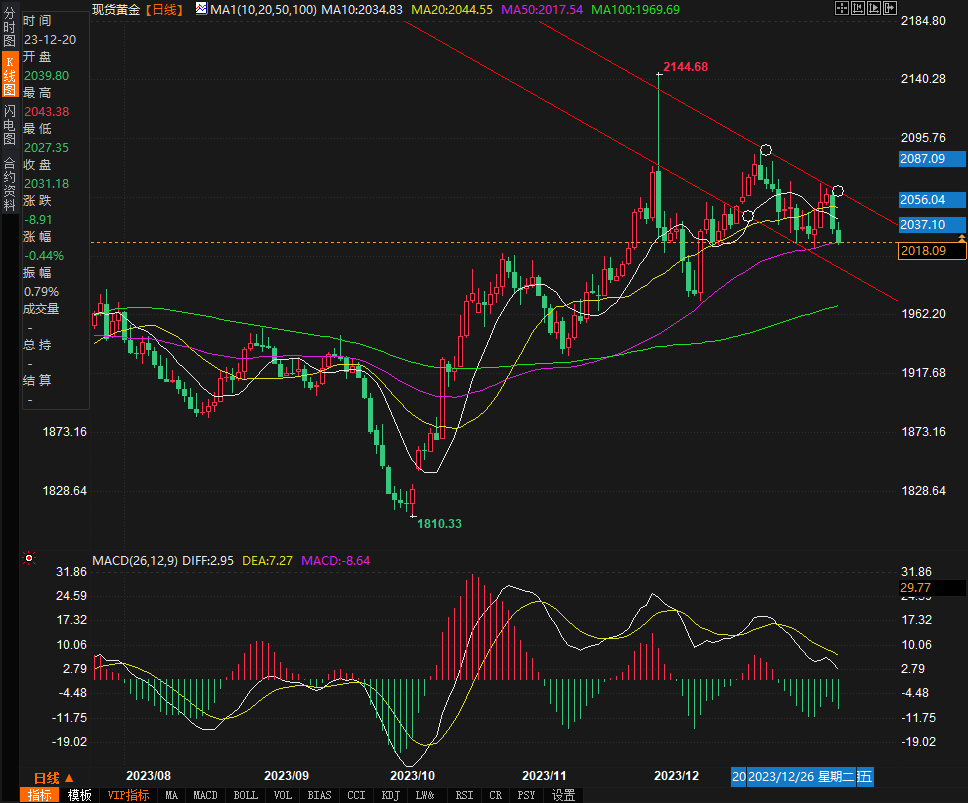Viewport: 968px width, 803px height.
Task: Click the 设置 button in indicator bar
Action: 564,795
